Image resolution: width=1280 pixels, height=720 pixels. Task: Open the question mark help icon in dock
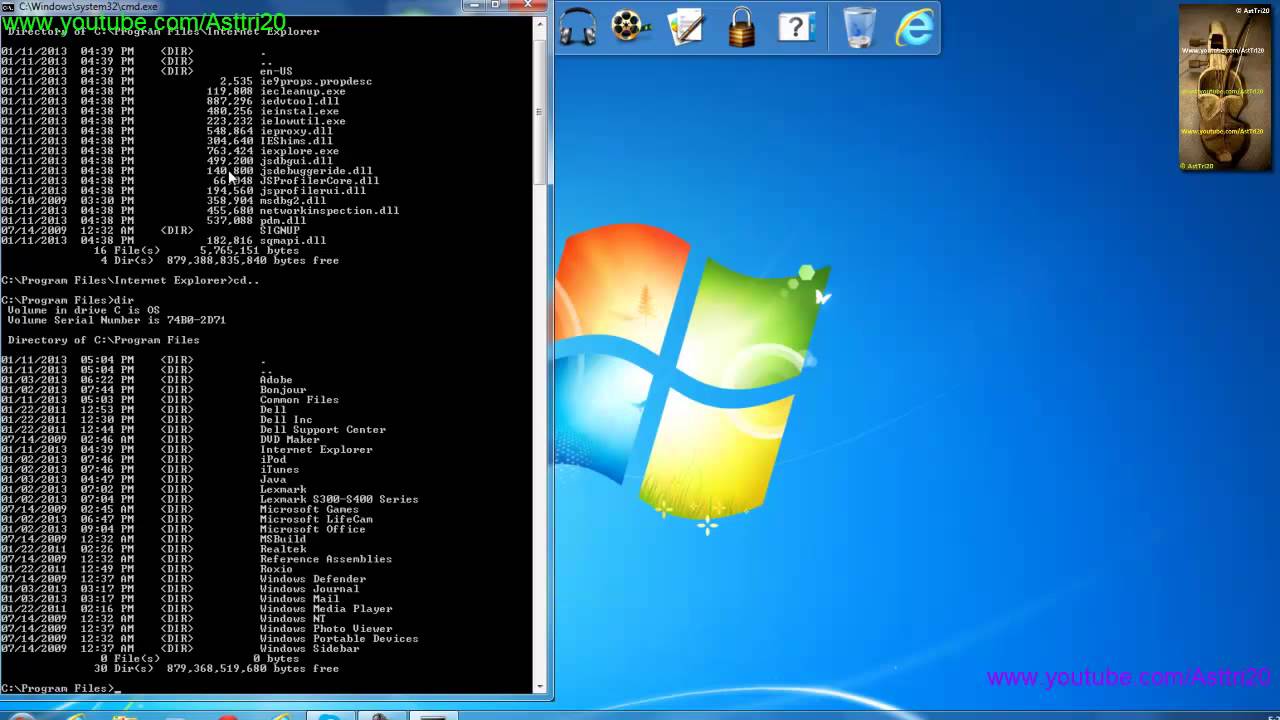(796, 26)
